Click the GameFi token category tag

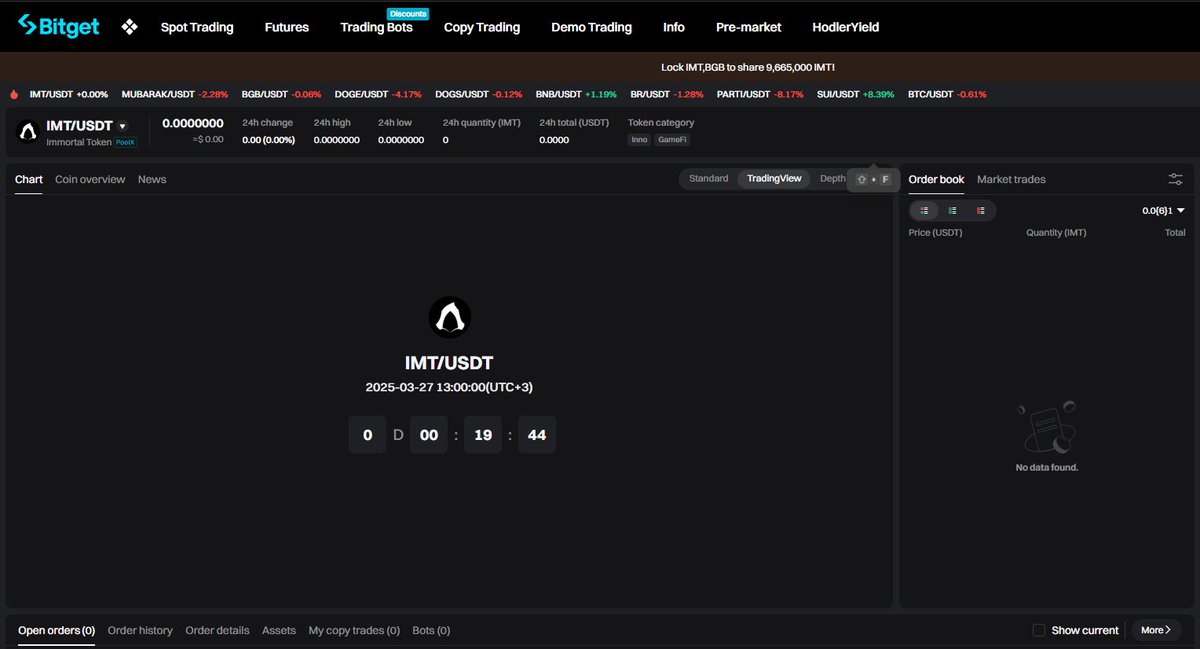(670, 140)
